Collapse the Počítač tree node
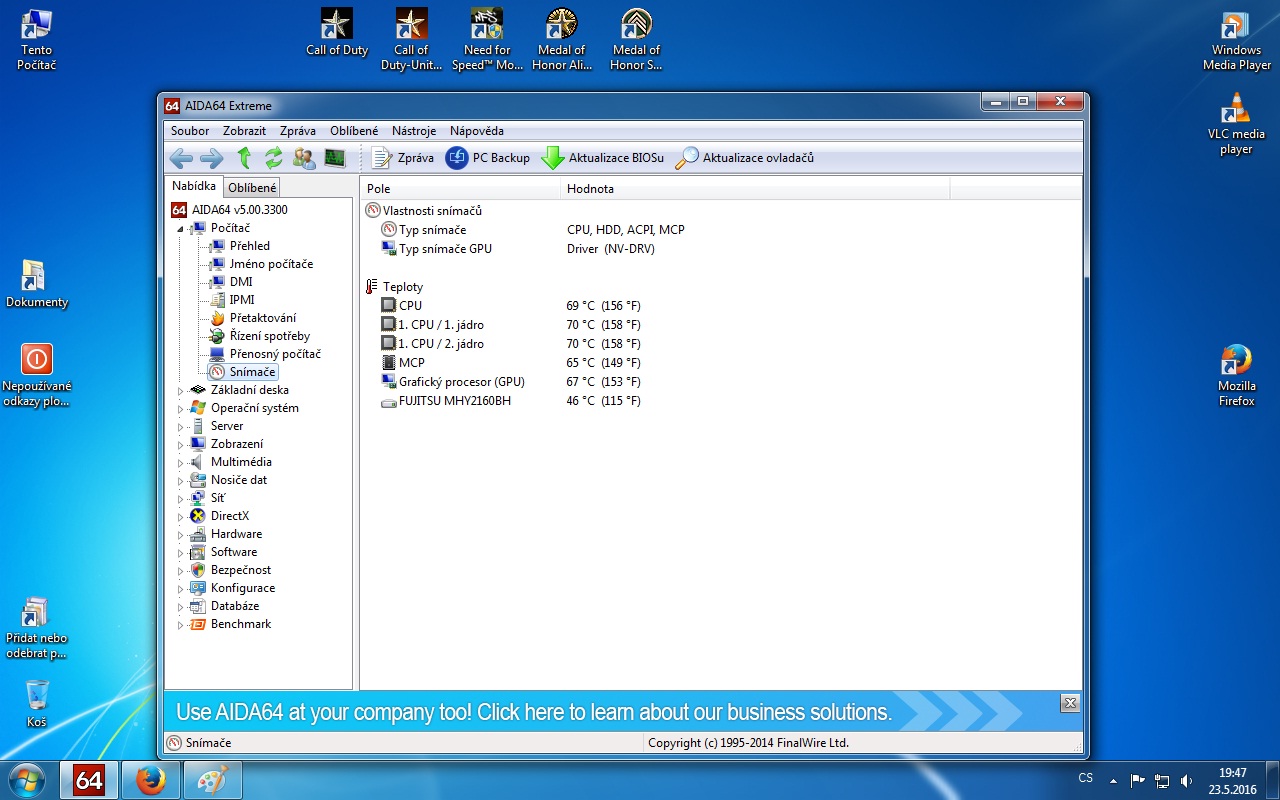The image size is (1280, 800). [181, 229]
